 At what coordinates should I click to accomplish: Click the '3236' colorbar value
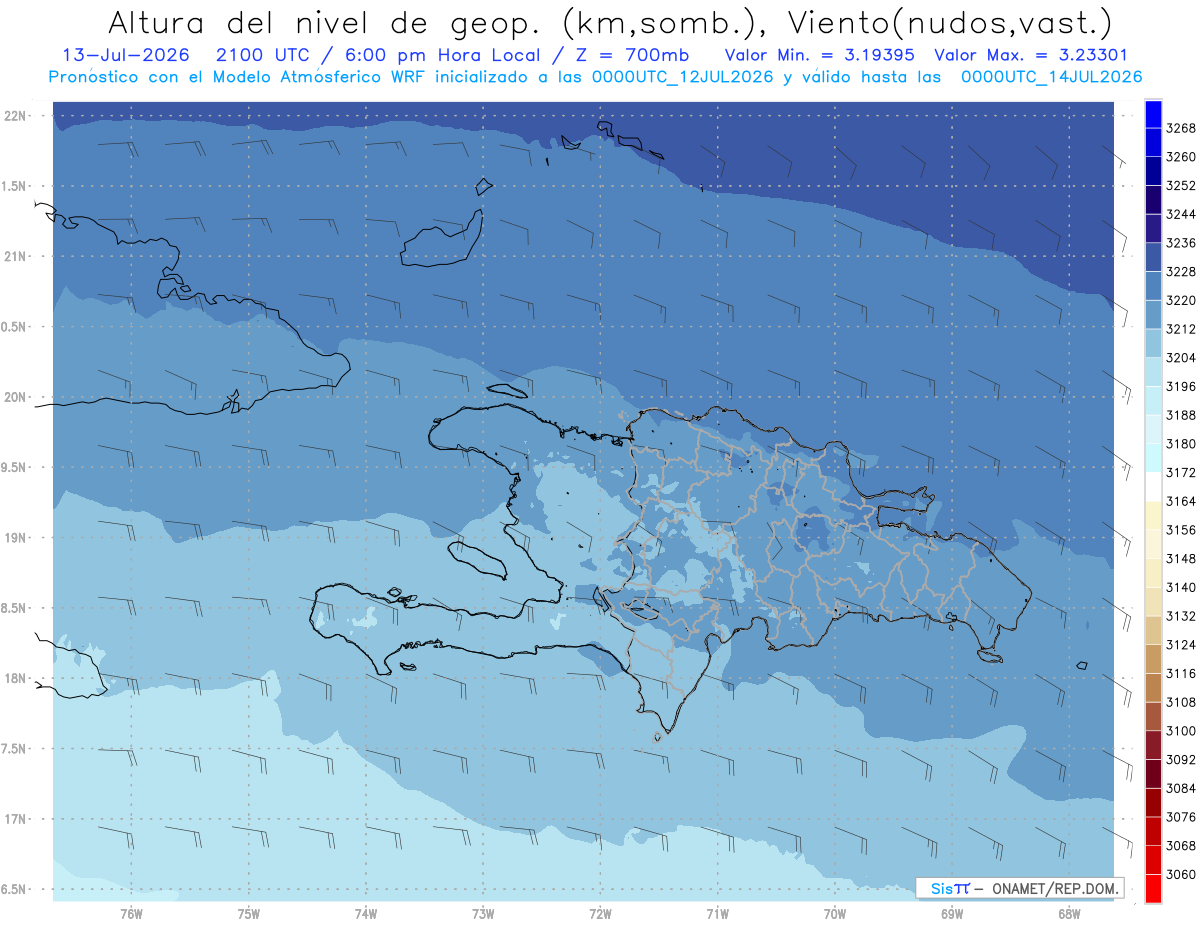coord(1181,243)
